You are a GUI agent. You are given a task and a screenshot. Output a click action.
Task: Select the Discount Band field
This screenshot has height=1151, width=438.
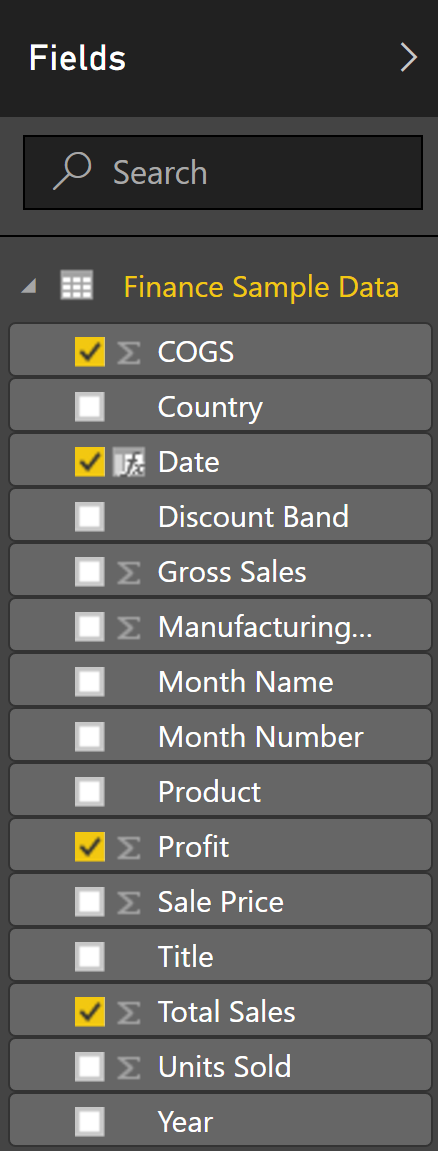click(x=220, y=517)
